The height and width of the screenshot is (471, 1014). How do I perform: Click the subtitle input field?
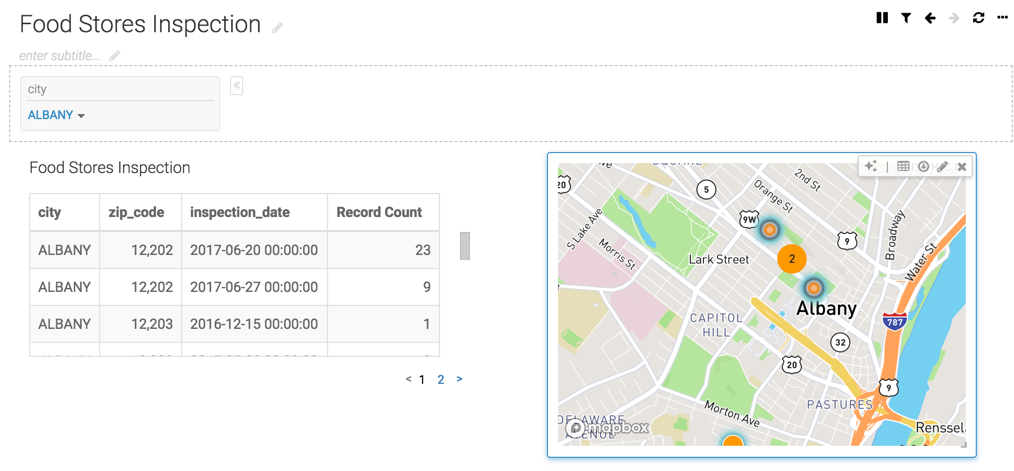(60, 56)
